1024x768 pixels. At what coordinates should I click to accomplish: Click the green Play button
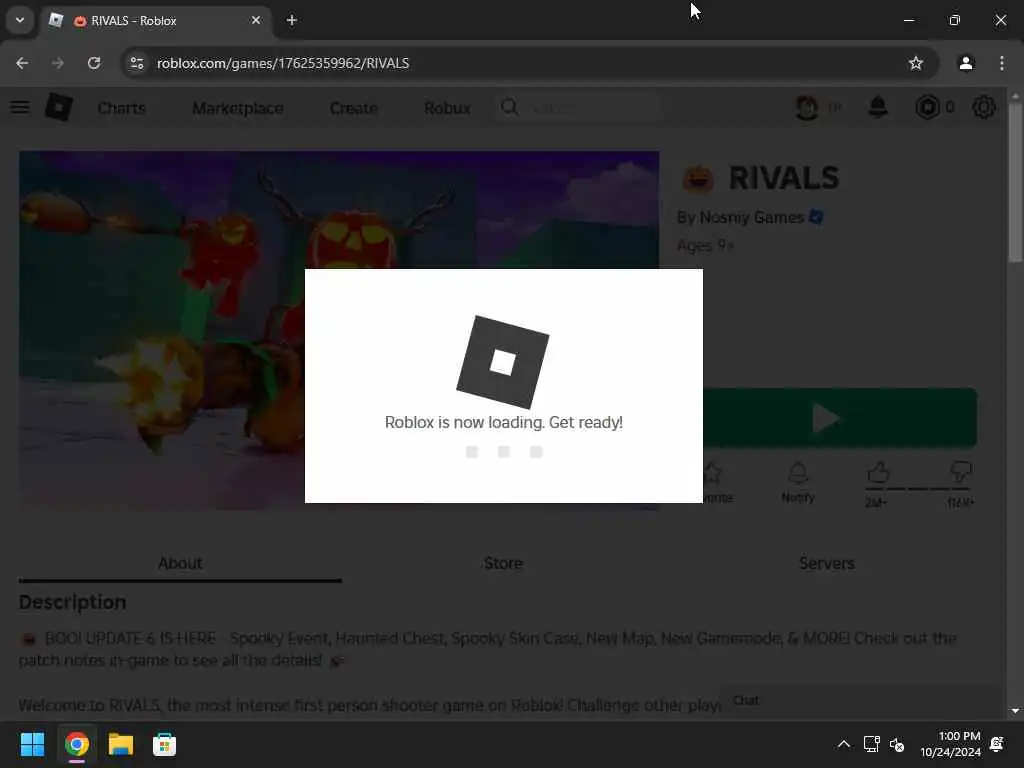point(840,418)
